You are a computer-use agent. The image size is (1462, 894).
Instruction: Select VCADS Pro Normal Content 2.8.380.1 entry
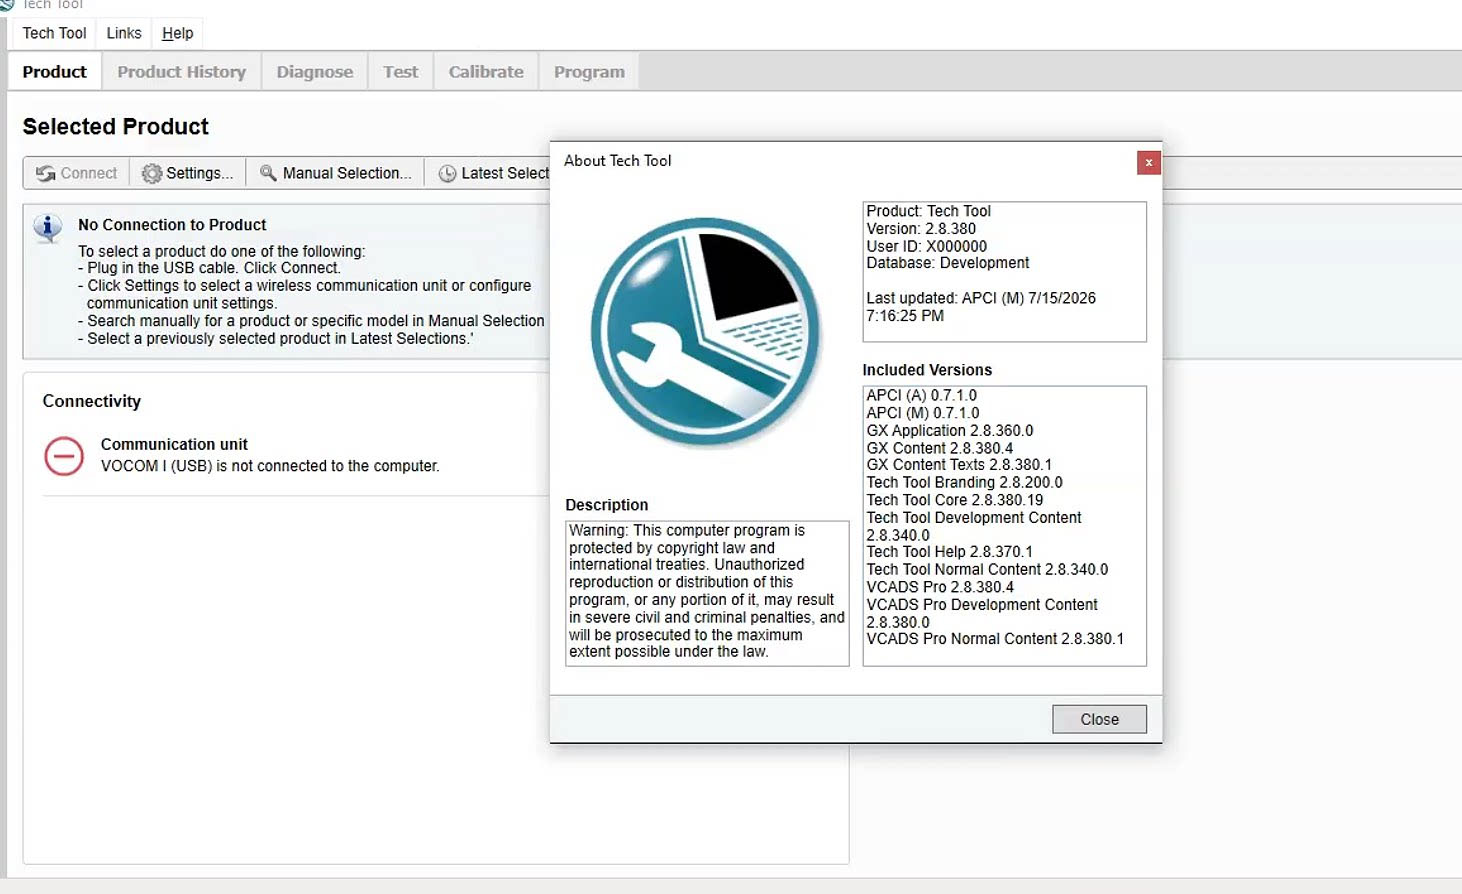coord(995,639)
